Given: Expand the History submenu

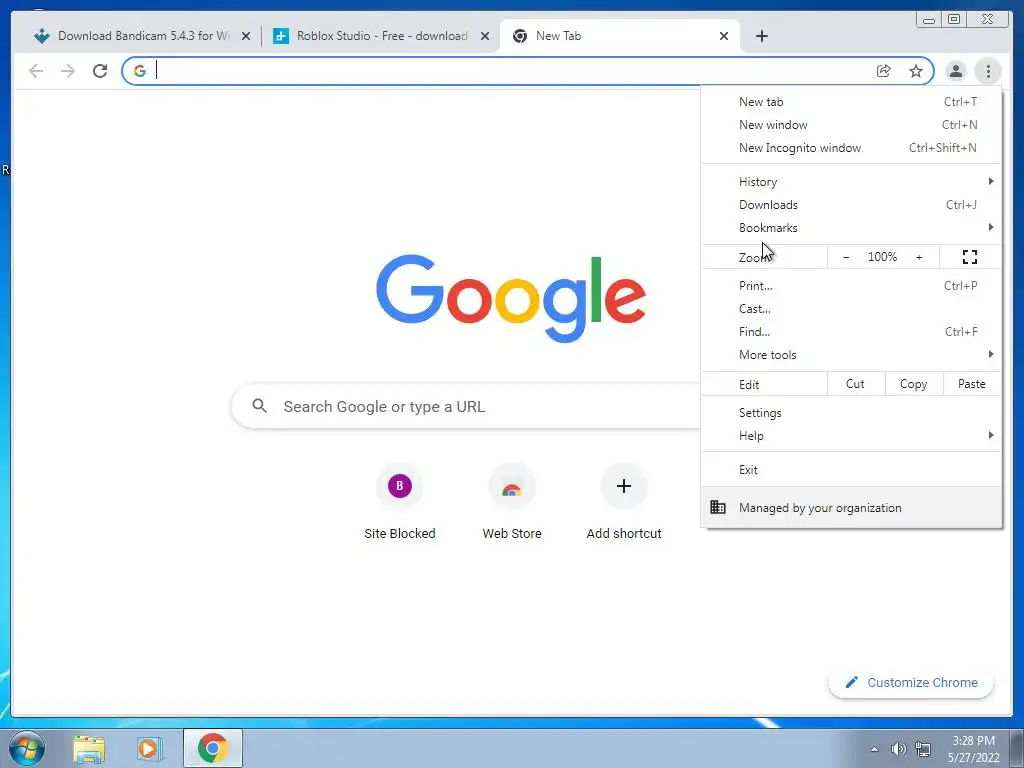Looking at the screenshot, I should tap(852, 182).
